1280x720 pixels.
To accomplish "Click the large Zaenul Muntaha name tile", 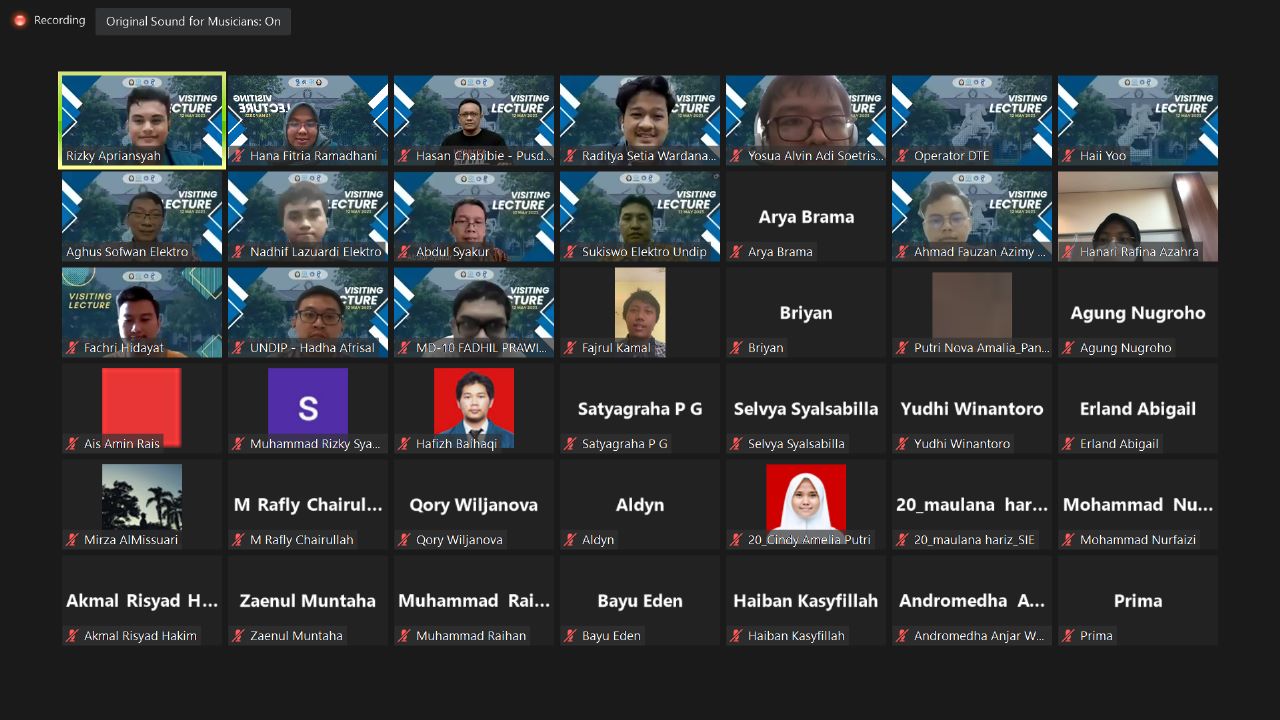I will coord(308,600).
